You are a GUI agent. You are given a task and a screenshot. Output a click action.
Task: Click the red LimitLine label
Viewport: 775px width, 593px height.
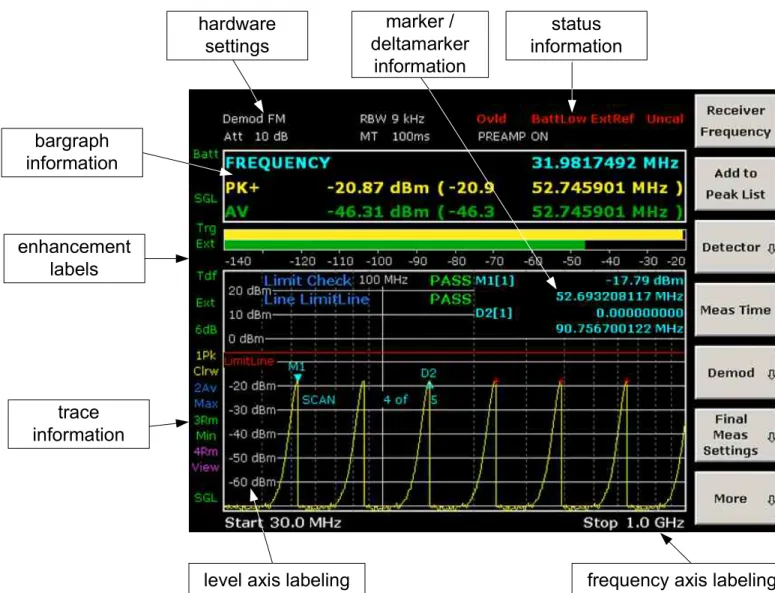pyautogui.click(x=249, y=361)
